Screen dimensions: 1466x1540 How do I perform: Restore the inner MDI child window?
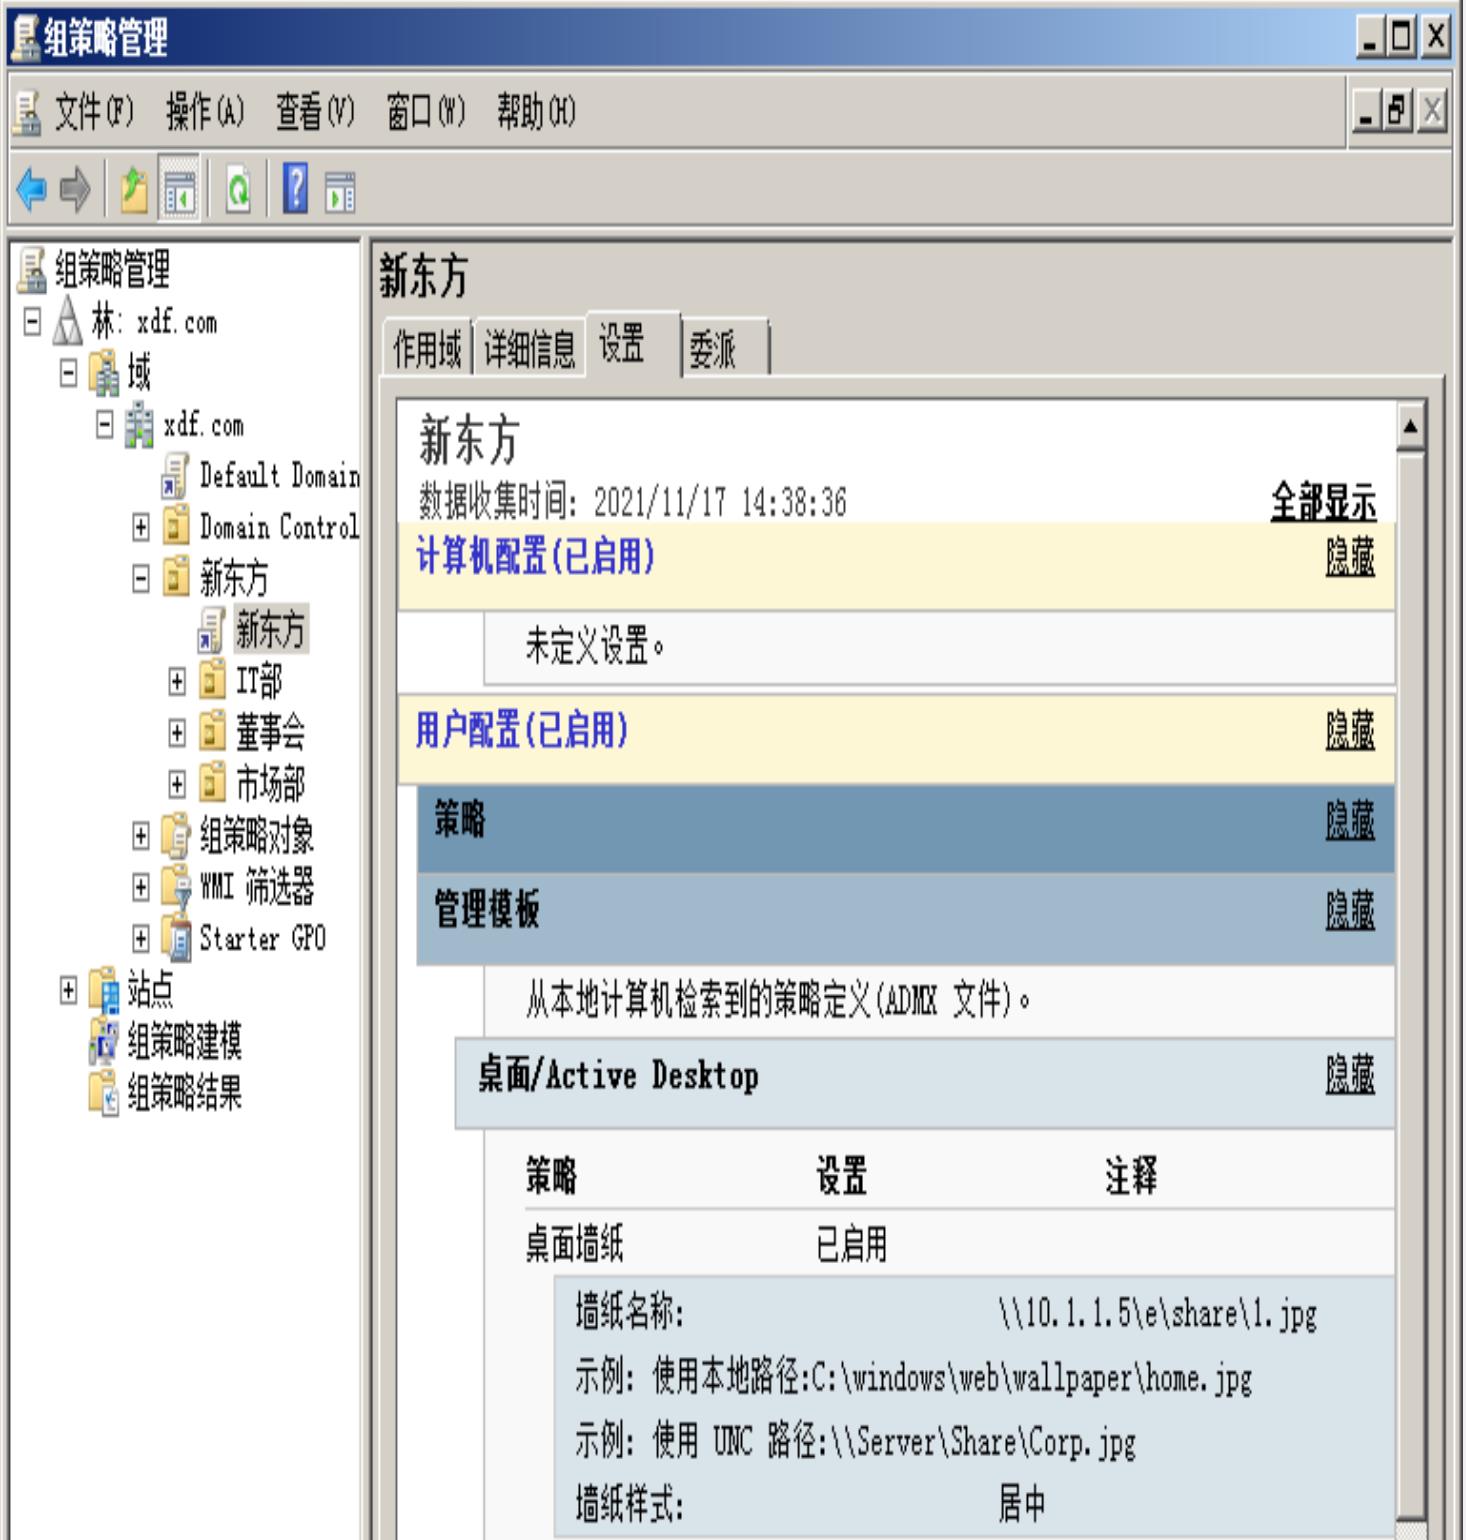pyautogui.click(x=1398, y=111)
